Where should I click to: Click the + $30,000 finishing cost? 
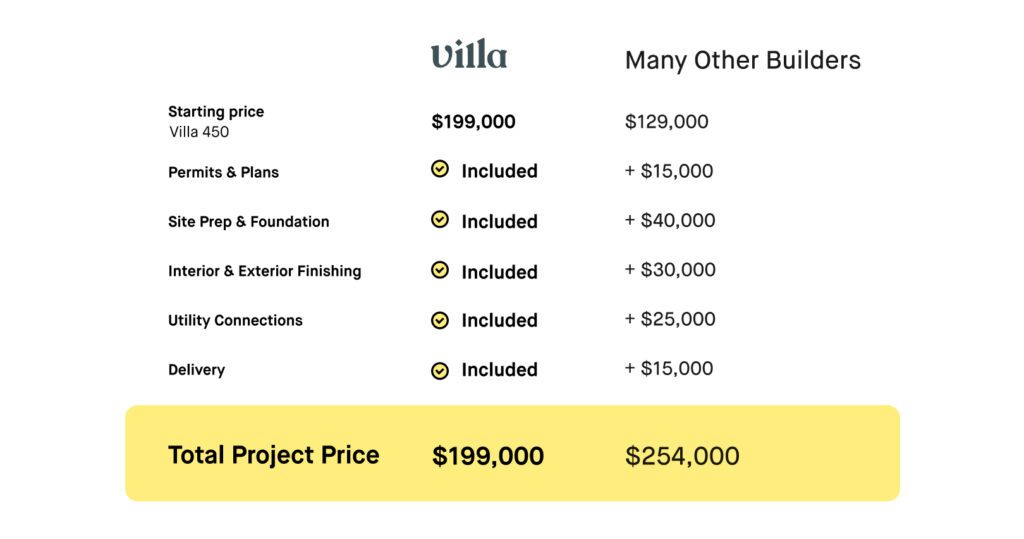pyautogui.click(x=670, y=269)
